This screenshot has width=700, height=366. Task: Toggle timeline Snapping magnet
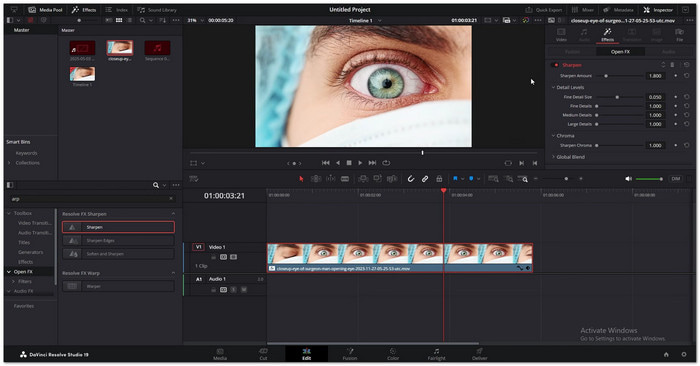coord(411,179)
